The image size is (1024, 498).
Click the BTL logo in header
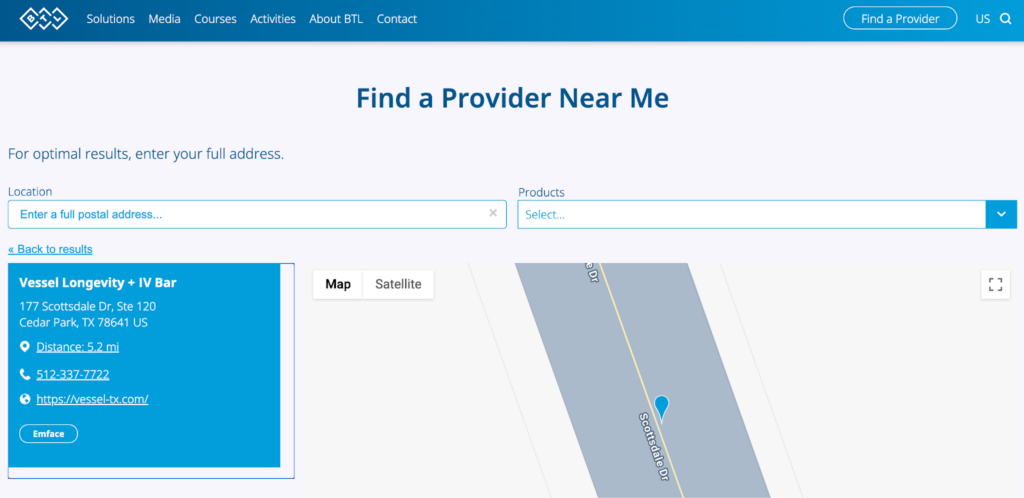click(x=43, y=19)
